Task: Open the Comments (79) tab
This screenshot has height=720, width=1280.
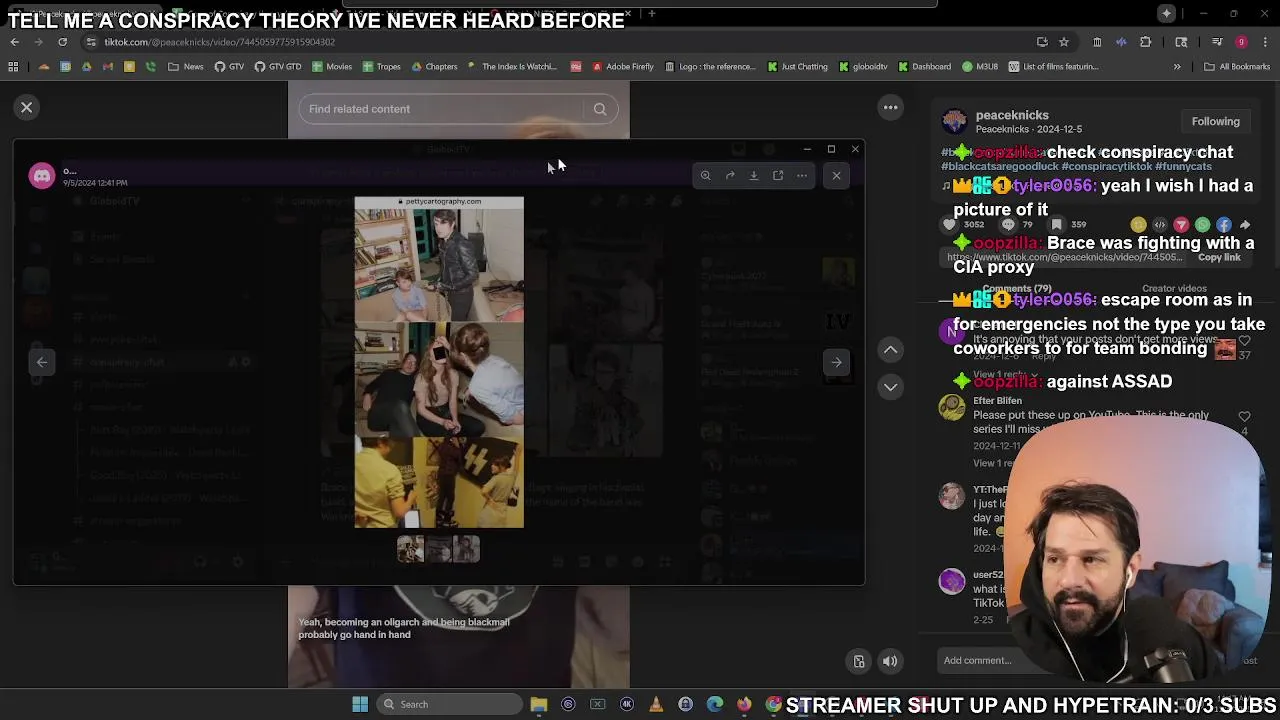Action: point(1016,288)
